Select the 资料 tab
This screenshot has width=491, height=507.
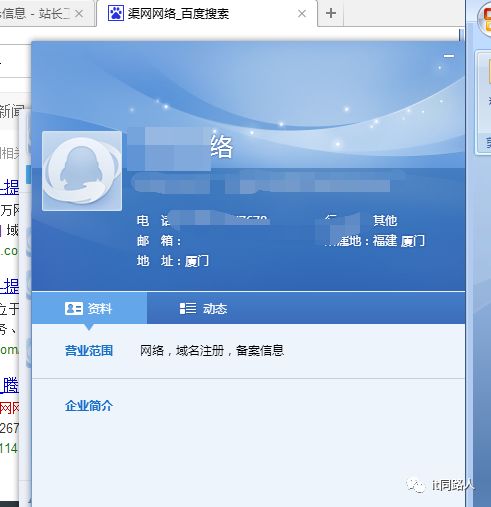coord(89,308)
